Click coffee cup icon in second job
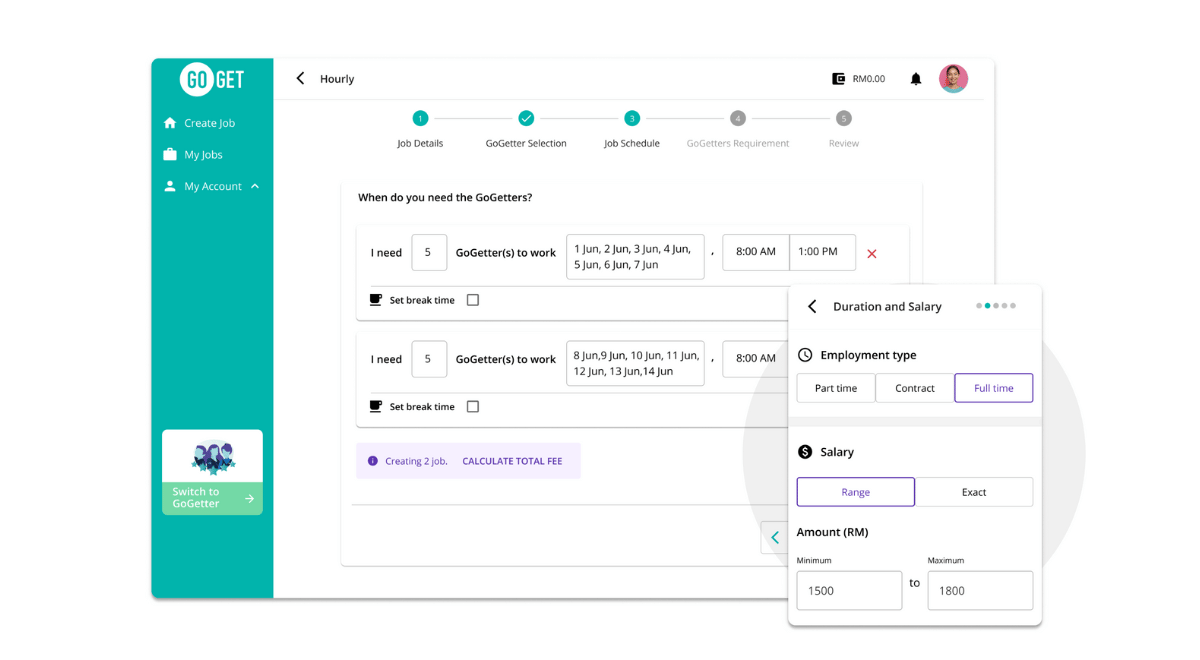Screen dimensions: 1200x660 [x=376, y=407]
